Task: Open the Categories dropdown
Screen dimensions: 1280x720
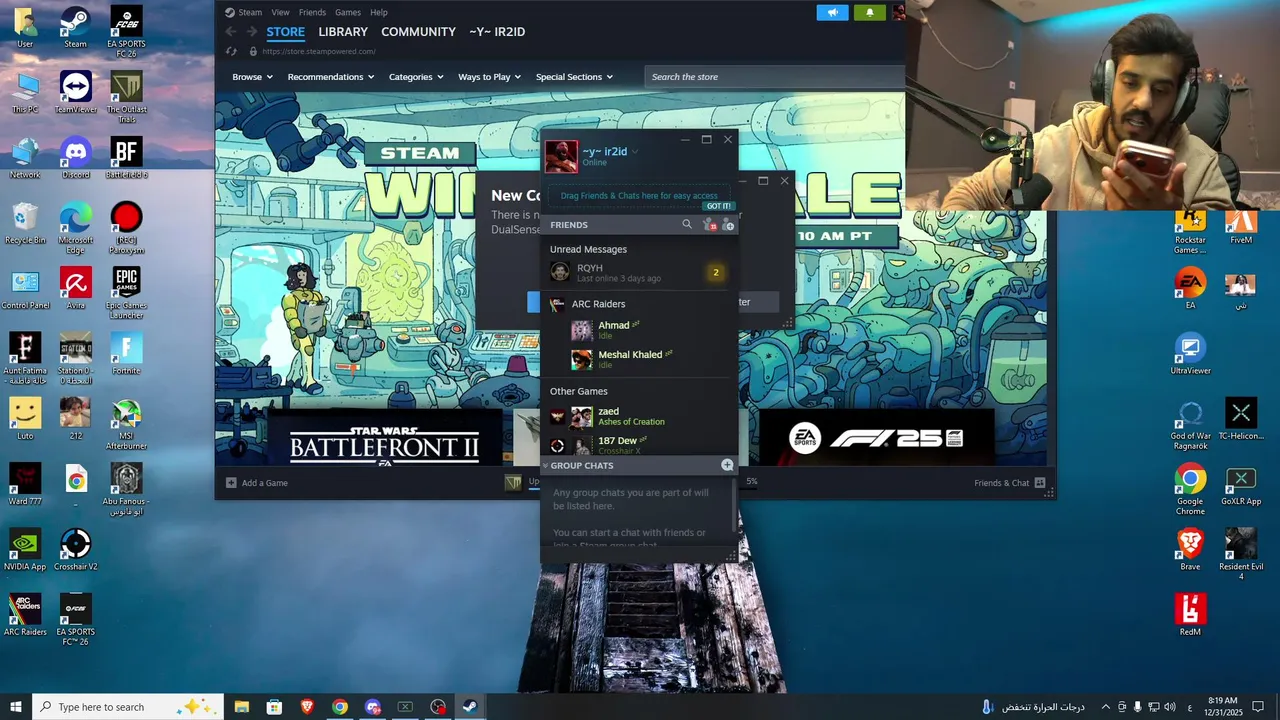Action: 416,77
